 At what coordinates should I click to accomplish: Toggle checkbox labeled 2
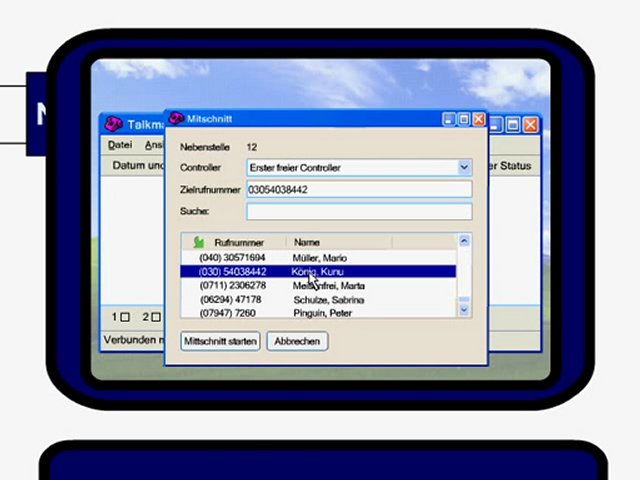pyautogui.click(x=156, y=317)
